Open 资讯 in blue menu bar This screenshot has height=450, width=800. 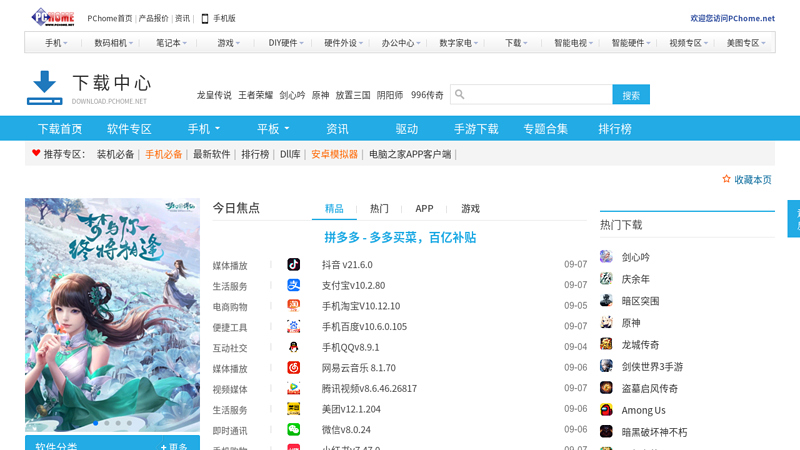click(x=337, y=129)
